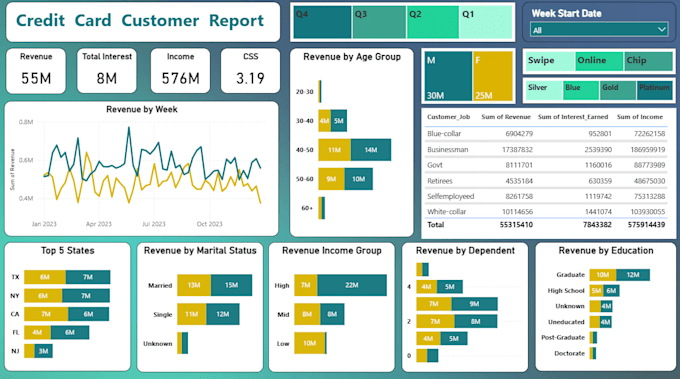
Task: Click the 14M bar for age 40-50
Action: [371, 150]
